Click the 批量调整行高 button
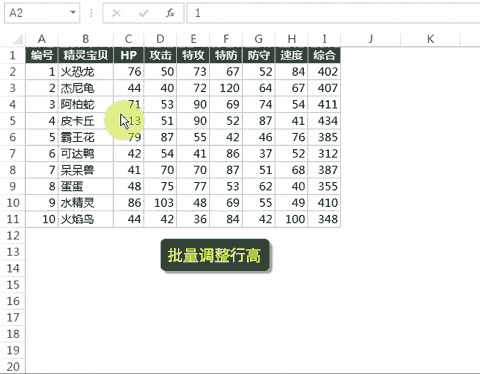 [215, 255]
